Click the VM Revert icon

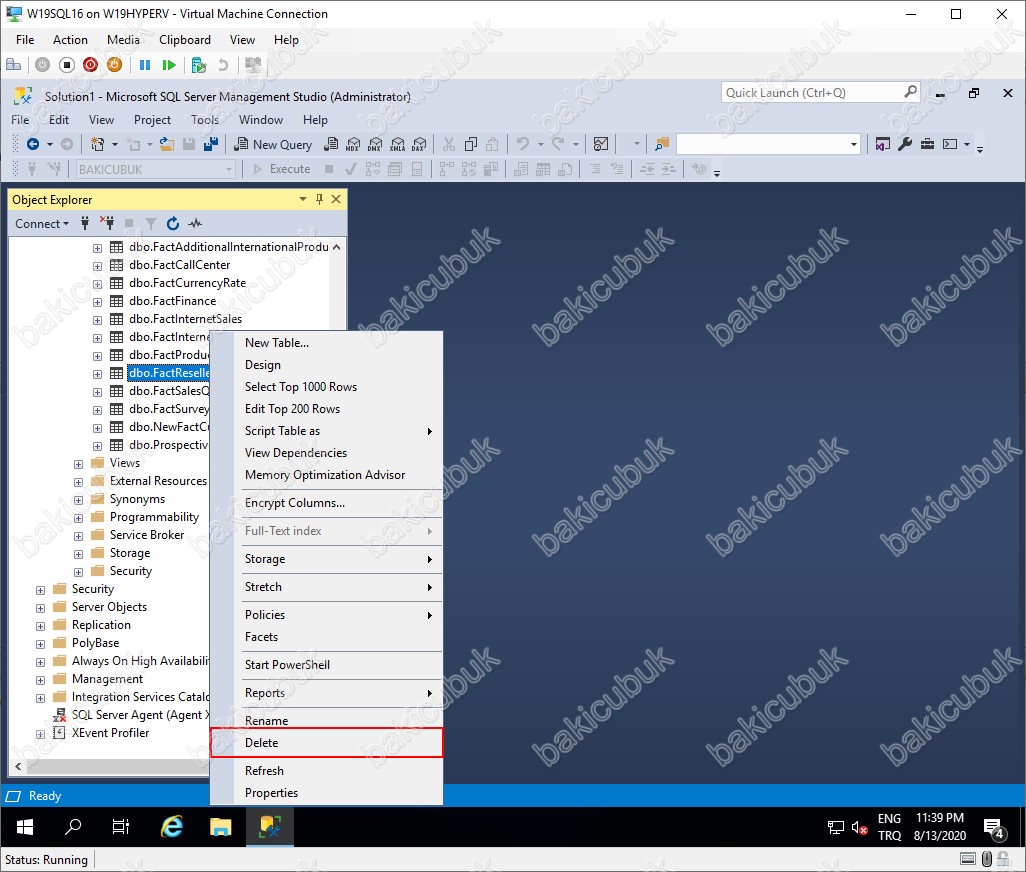point(223,65)
